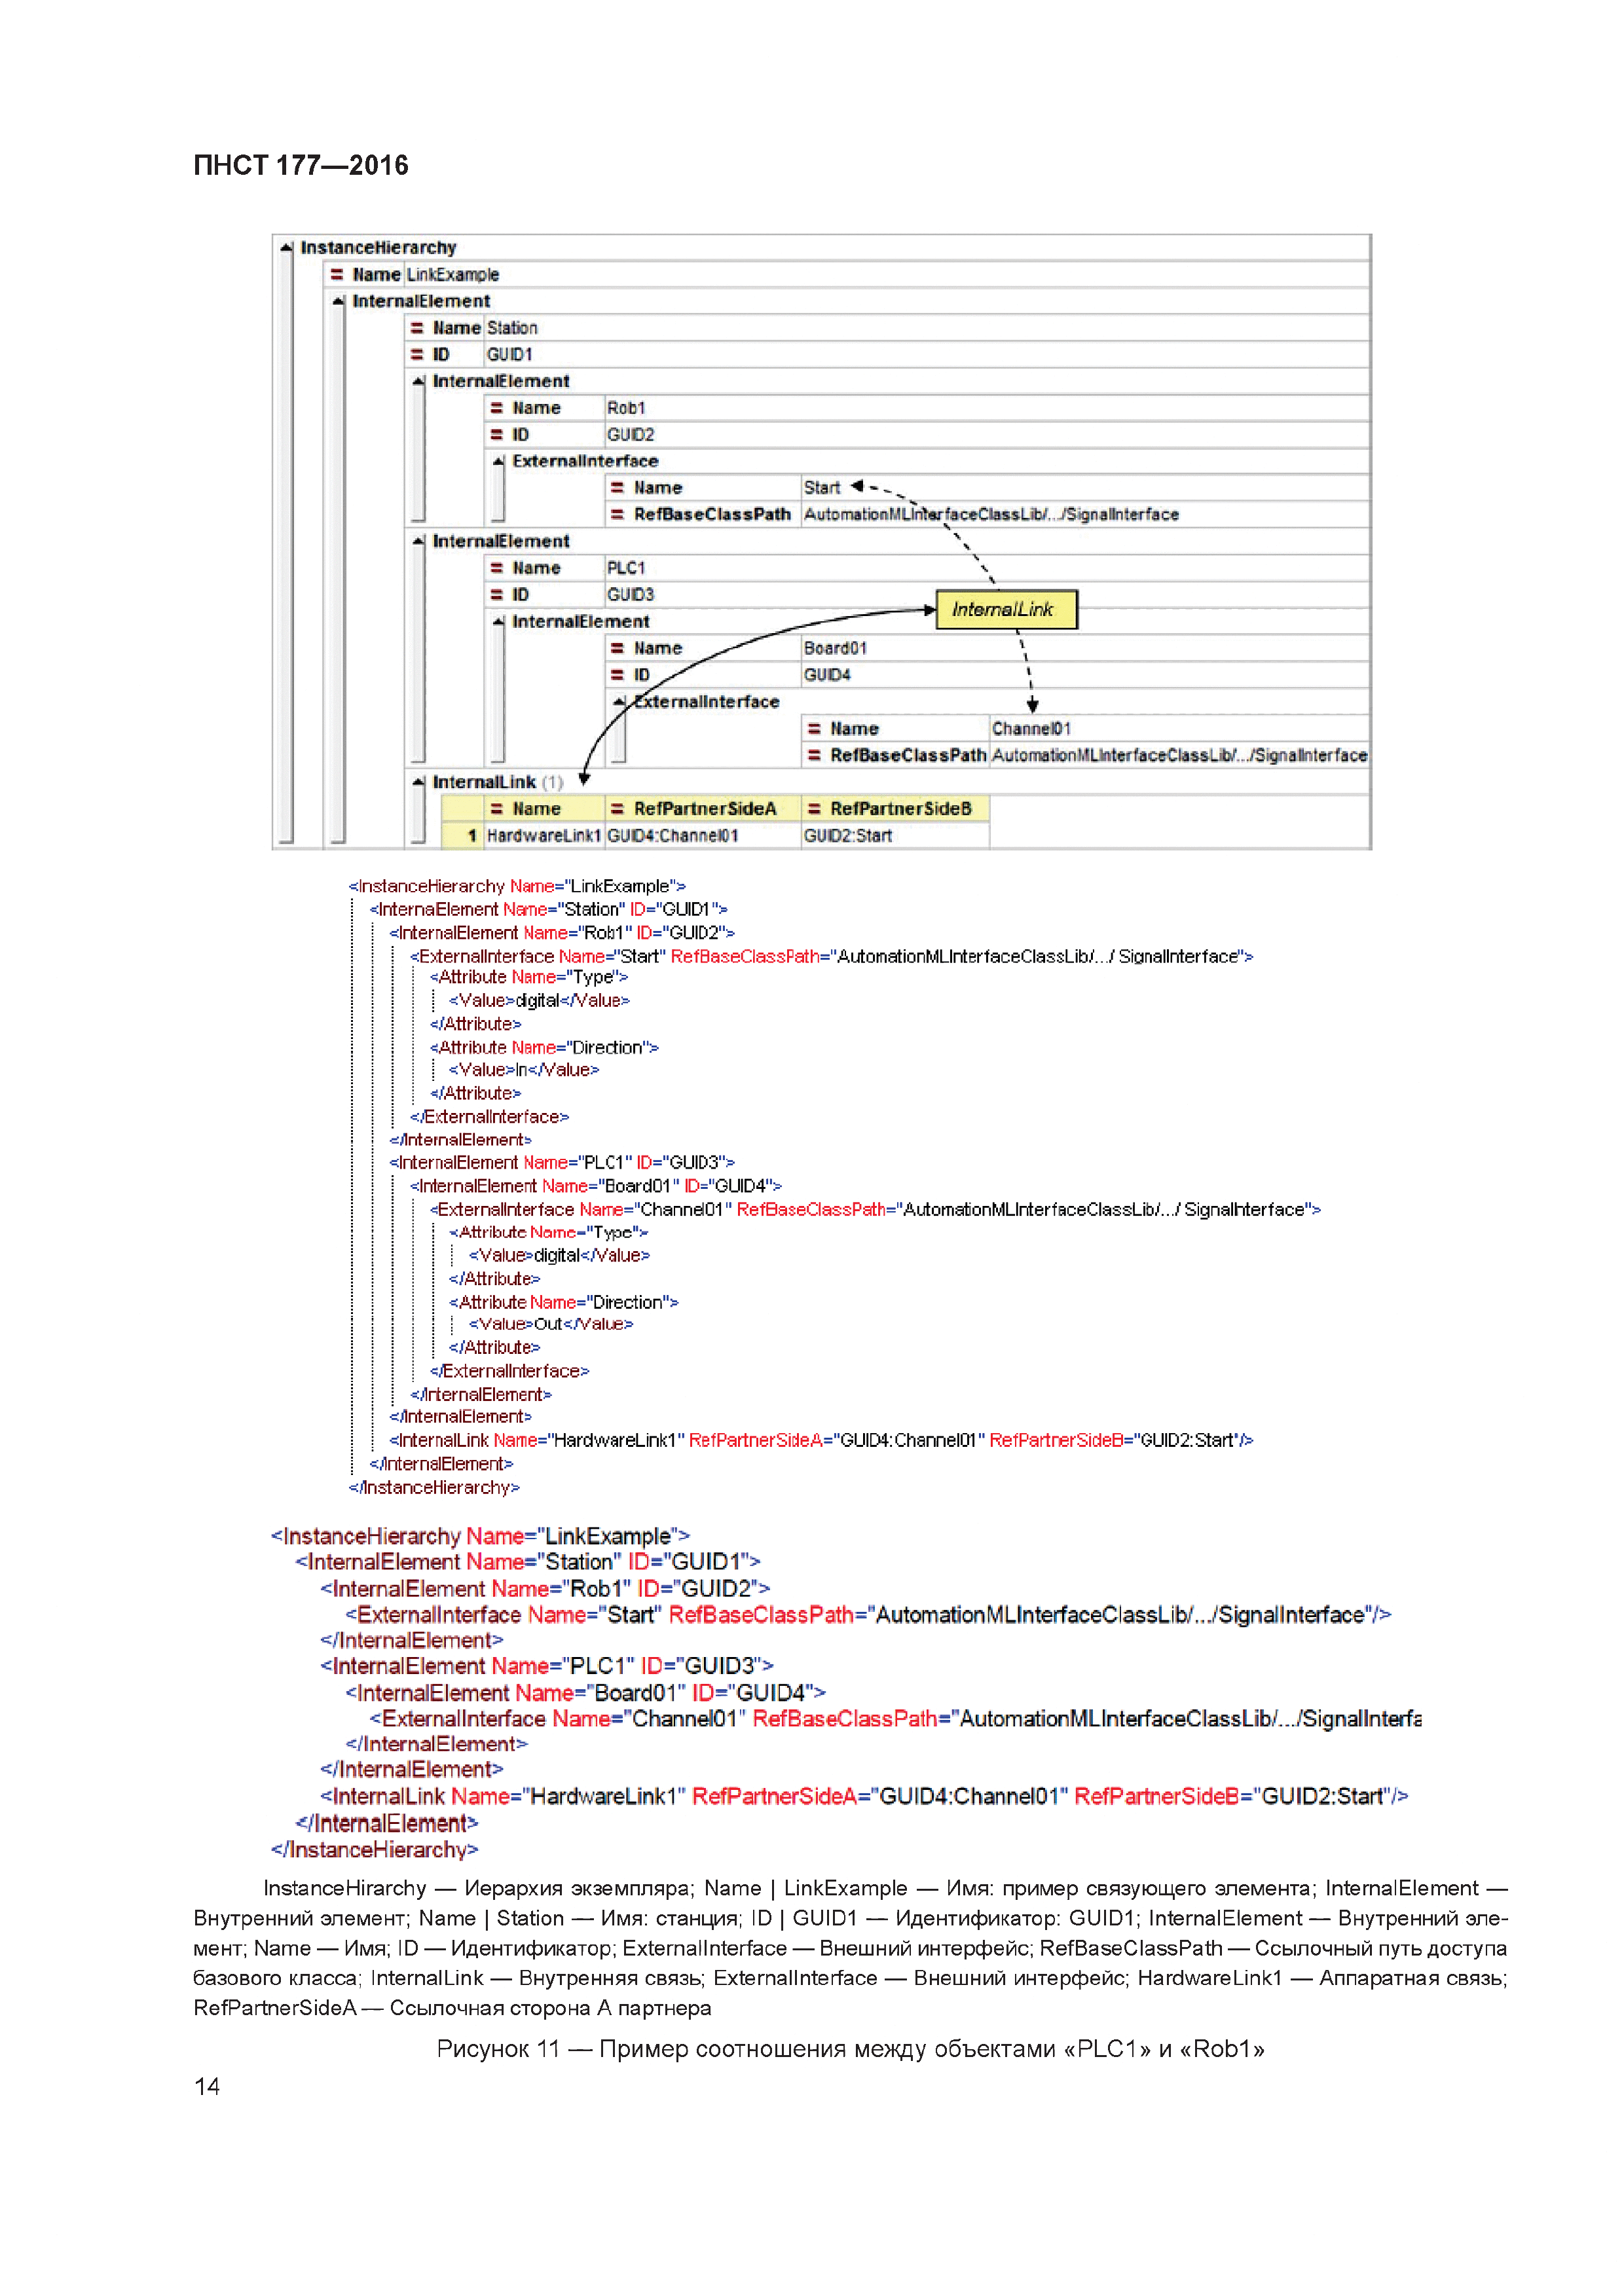Click attribute icon beside ID GUID1
1624x2296 pixels.
click(418, 354)
